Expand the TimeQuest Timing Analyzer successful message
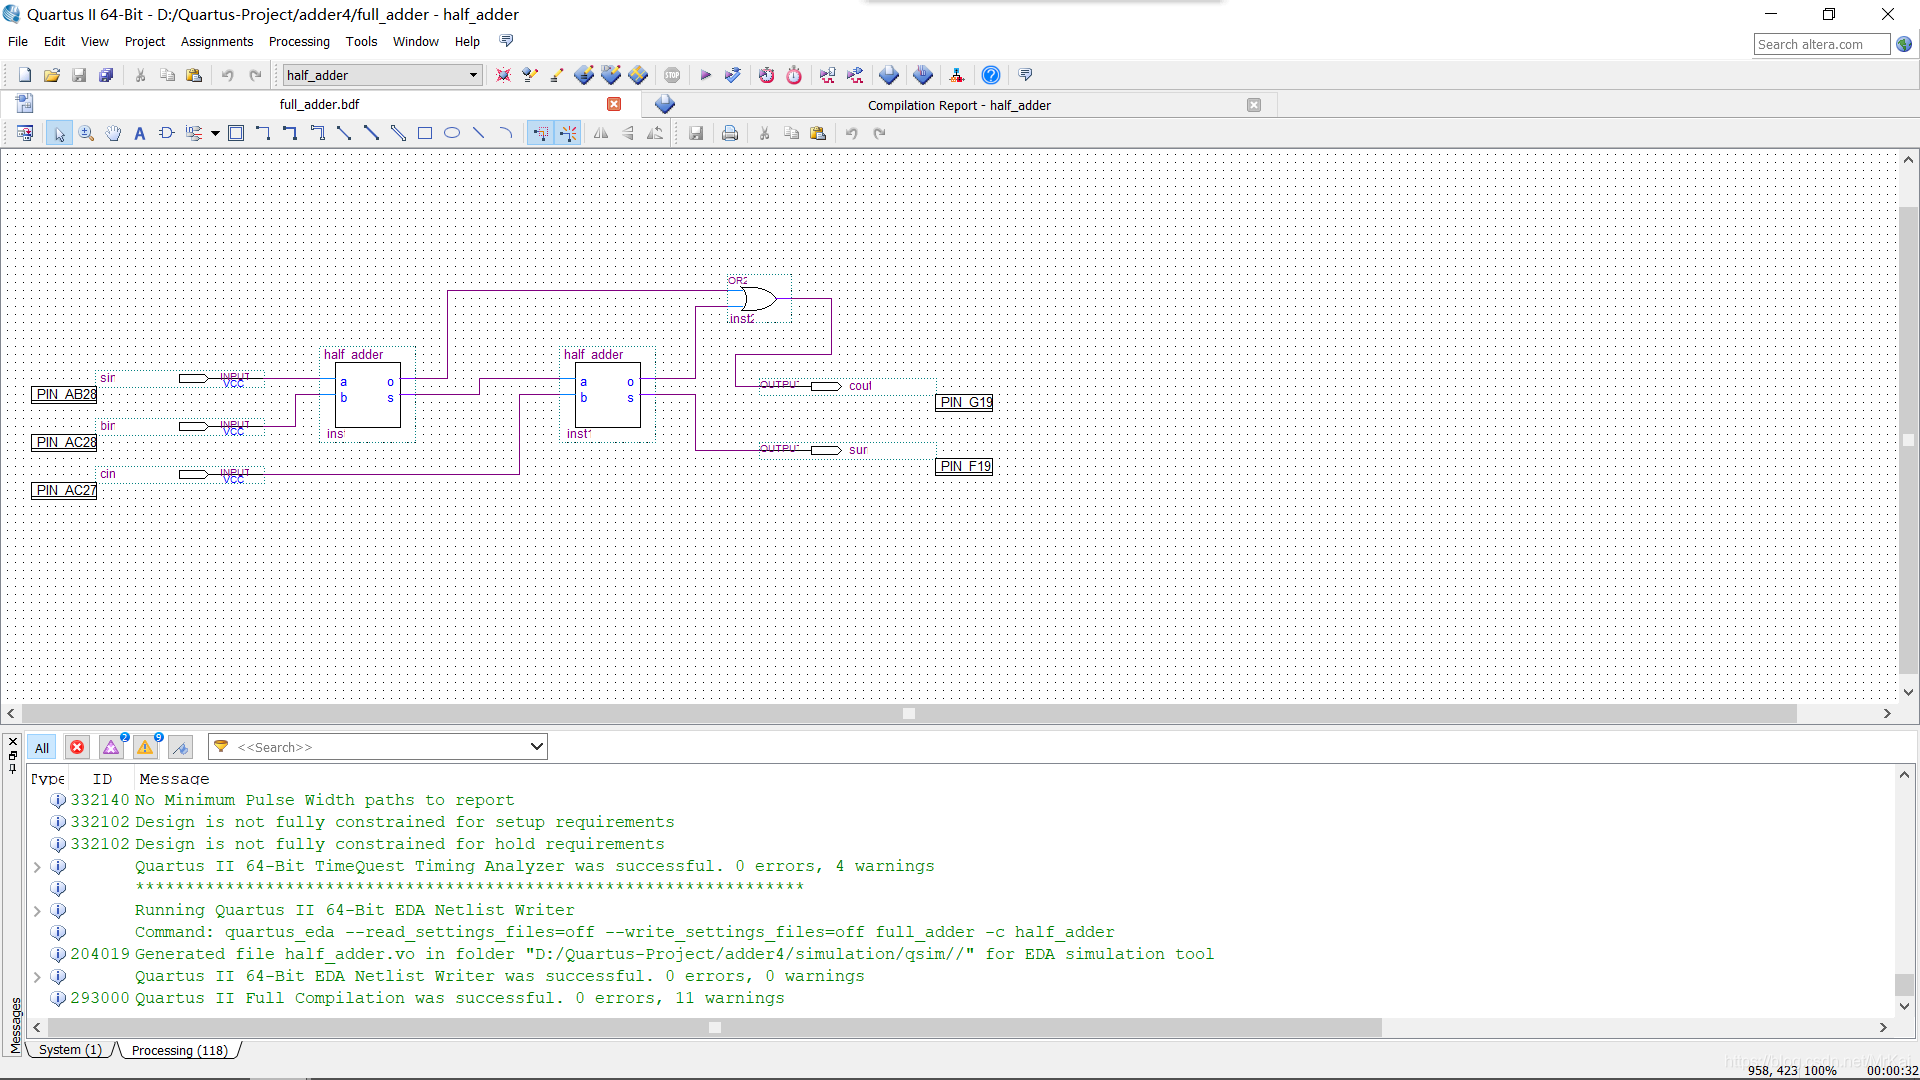1920x1080 pixels. 37,867
